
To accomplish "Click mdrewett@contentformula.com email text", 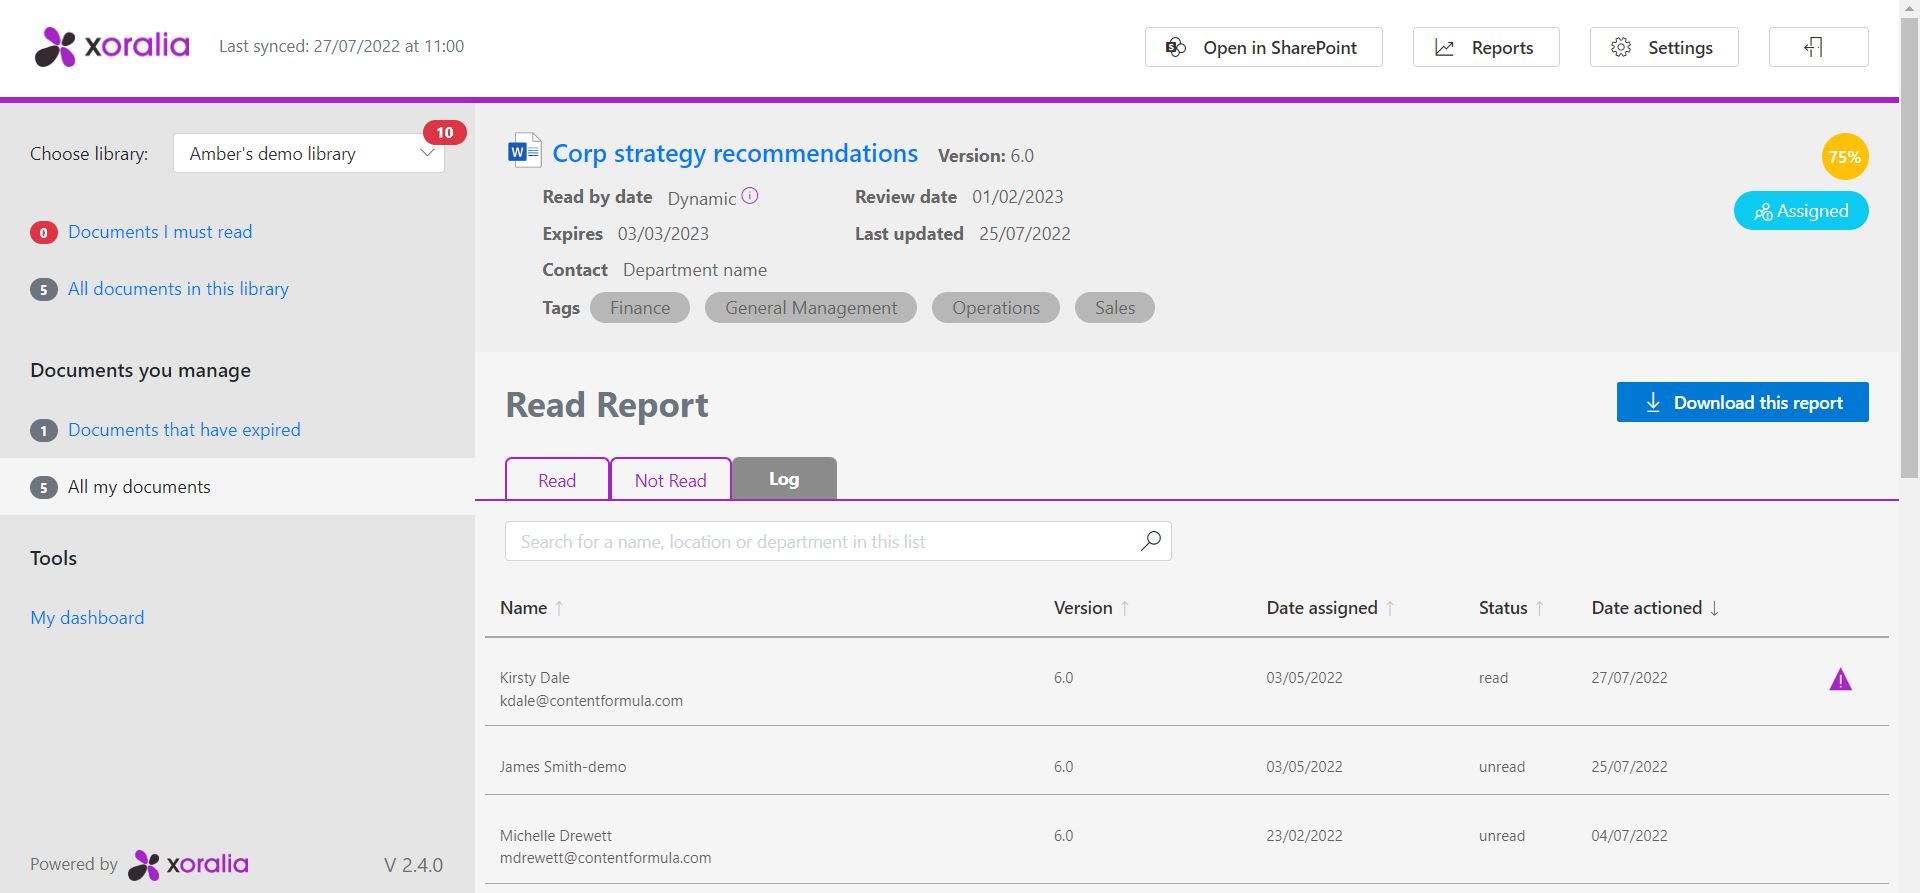I will click(x=605, y=858).
